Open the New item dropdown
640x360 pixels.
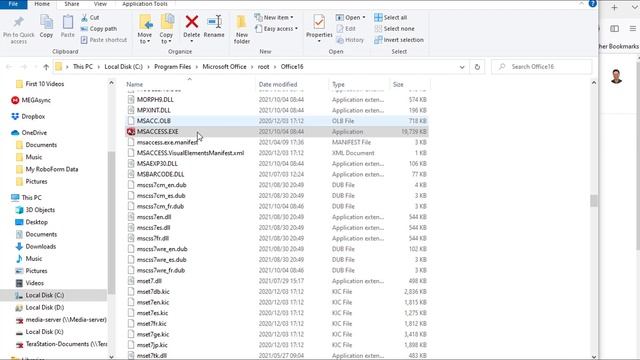[x=274, y=18]
